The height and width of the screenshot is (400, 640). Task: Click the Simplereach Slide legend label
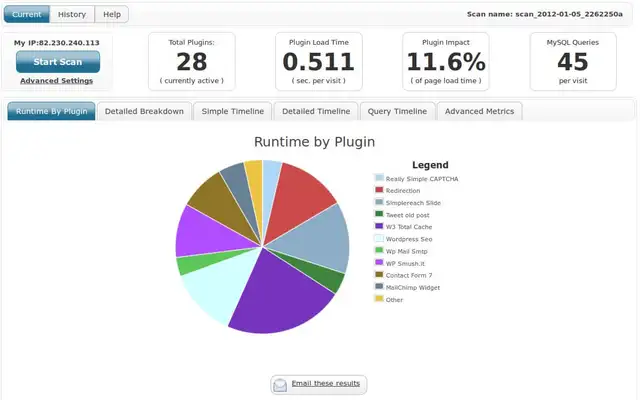[x=413, y=203]
